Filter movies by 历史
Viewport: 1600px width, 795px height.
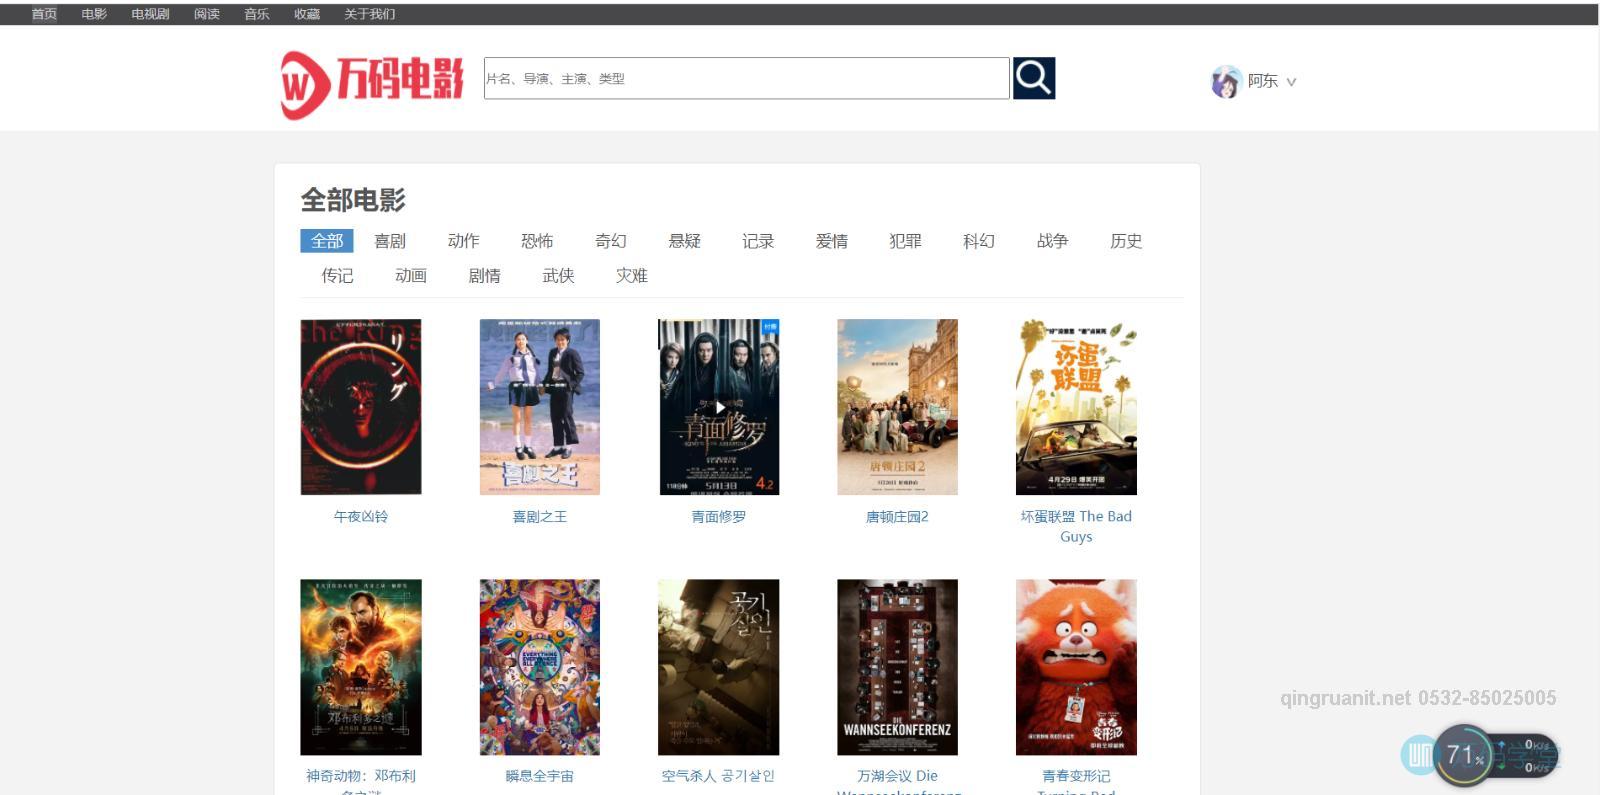pyautogui.click(x=1126, y=241)
